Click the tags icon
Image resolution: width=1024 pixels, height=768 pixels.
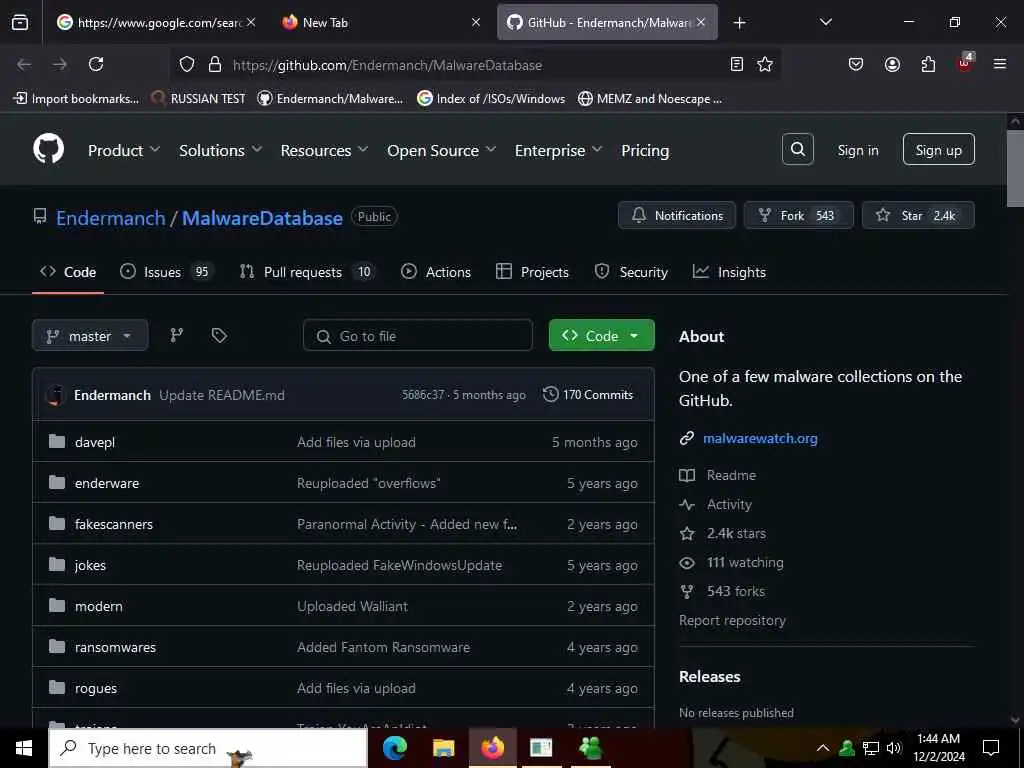tap(219, 335)
